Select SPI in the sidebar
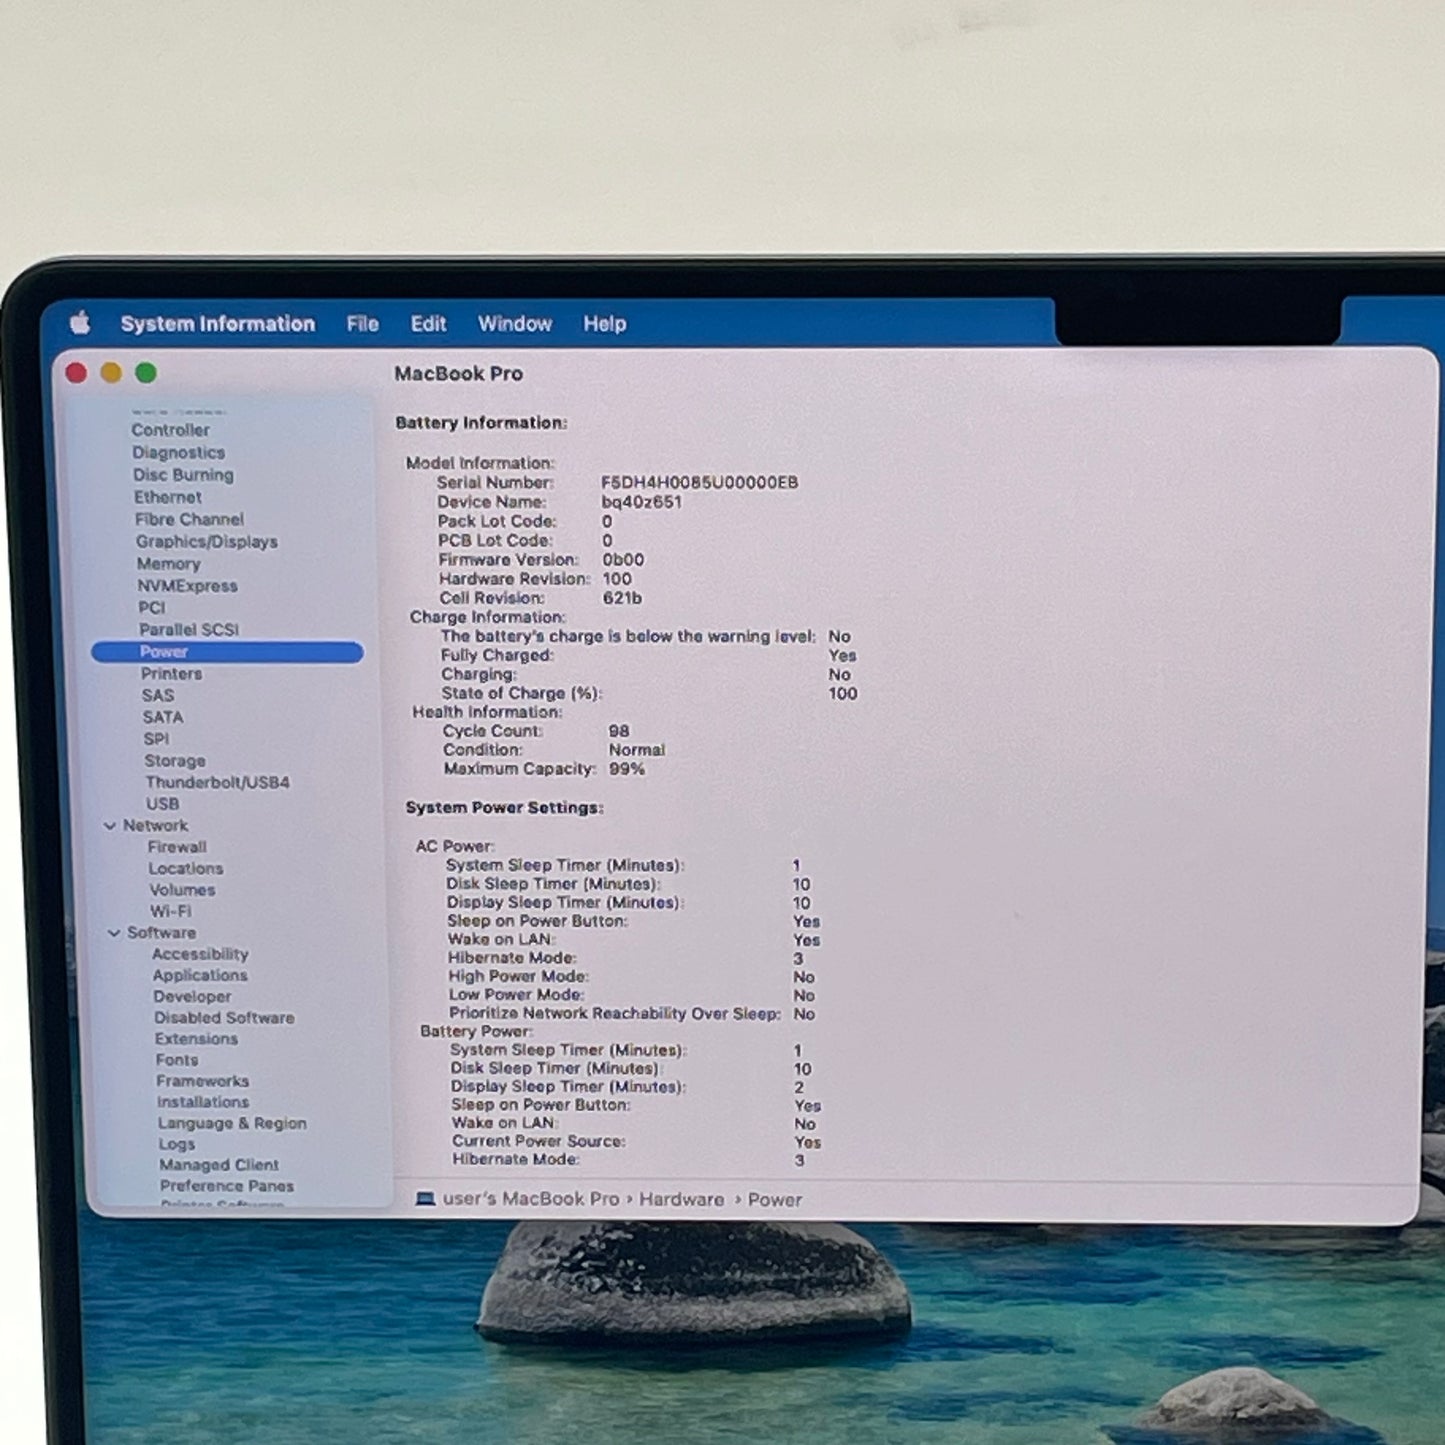 point(156,739)
